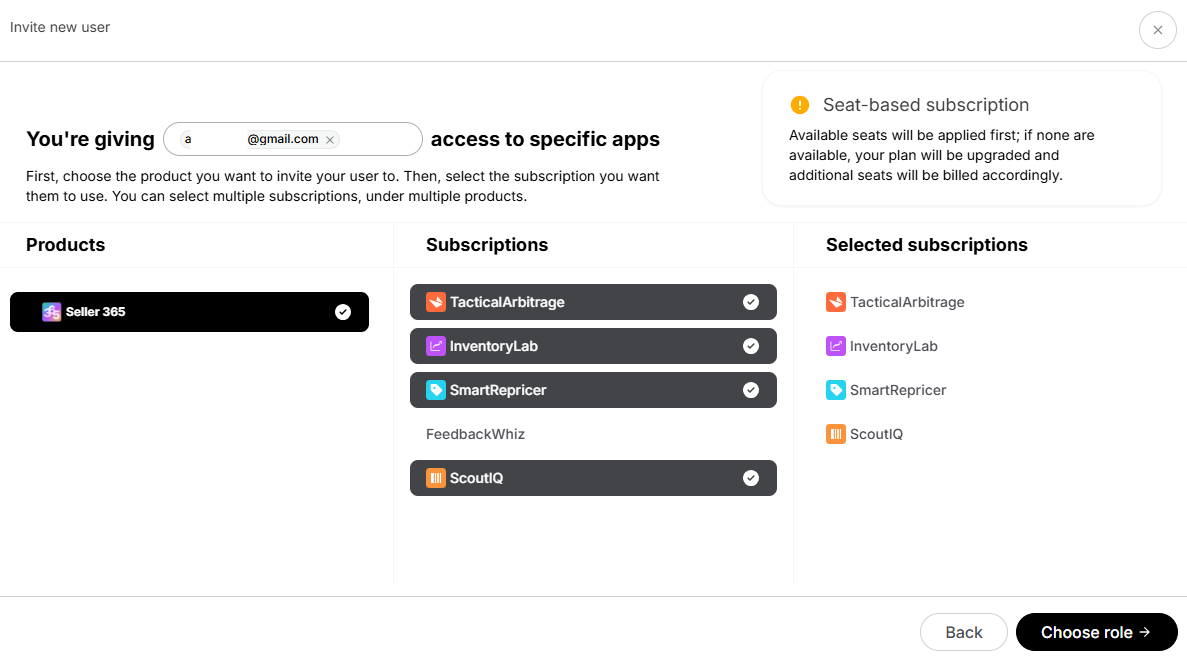This screenshot has height=656, width=1187.
Task: Uncheck the TacticalArbitrage subscription checkmark
Action: [751, 302]
